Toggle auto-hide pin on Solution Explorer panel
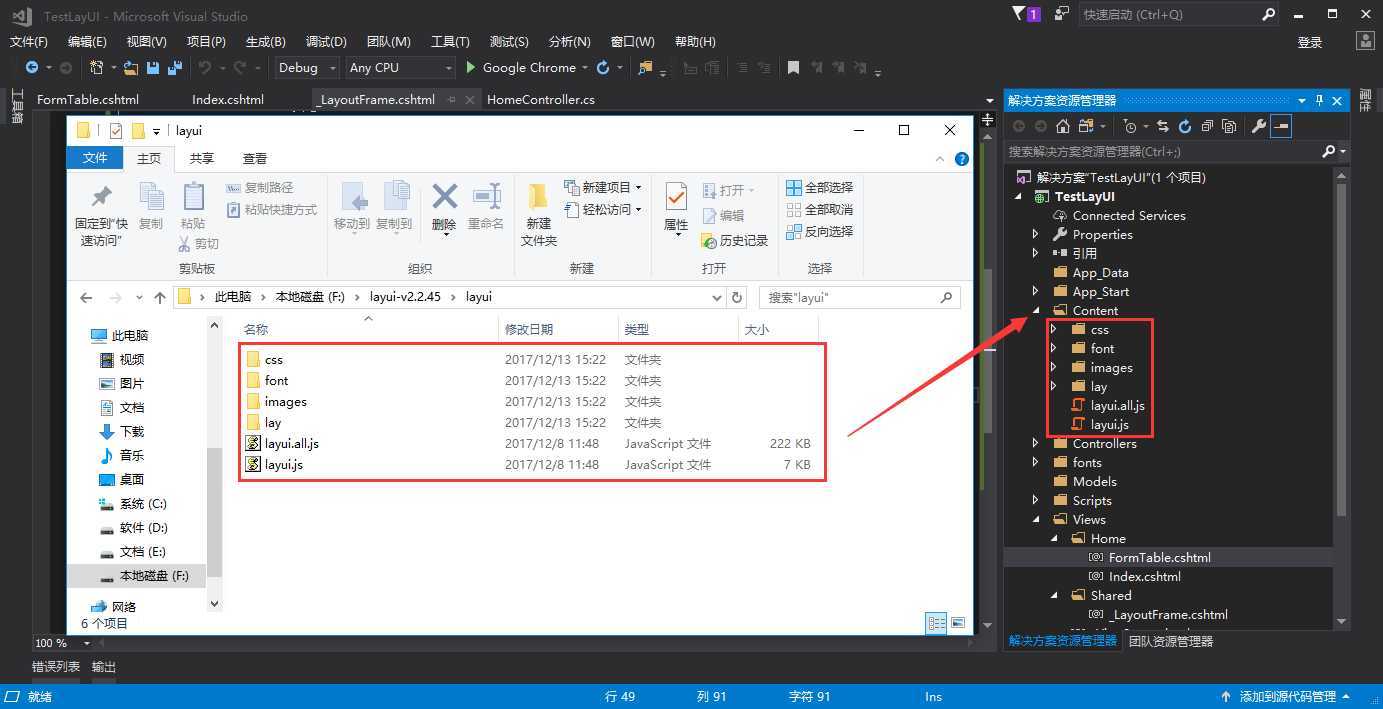The image size is (1383, 709). click(x=1319, y=100)
